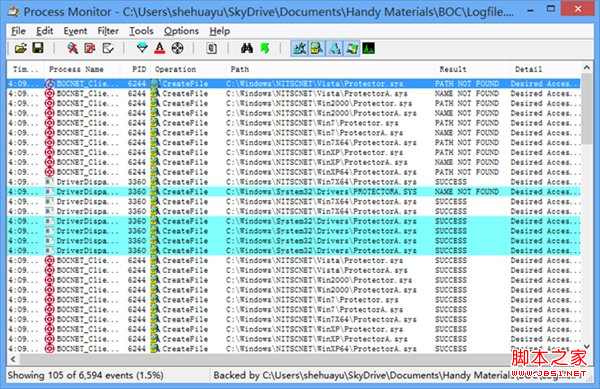Click the Open file toolbar icon
This screenshot has height=389, width=600.
[21, 48]
